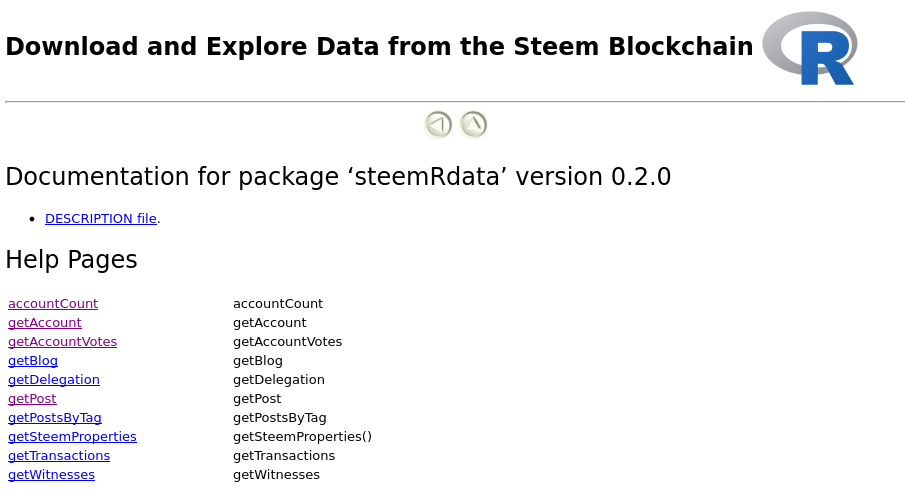Visit the getPost link
This screenshot has height=492, width=905.
pos(32,399)
